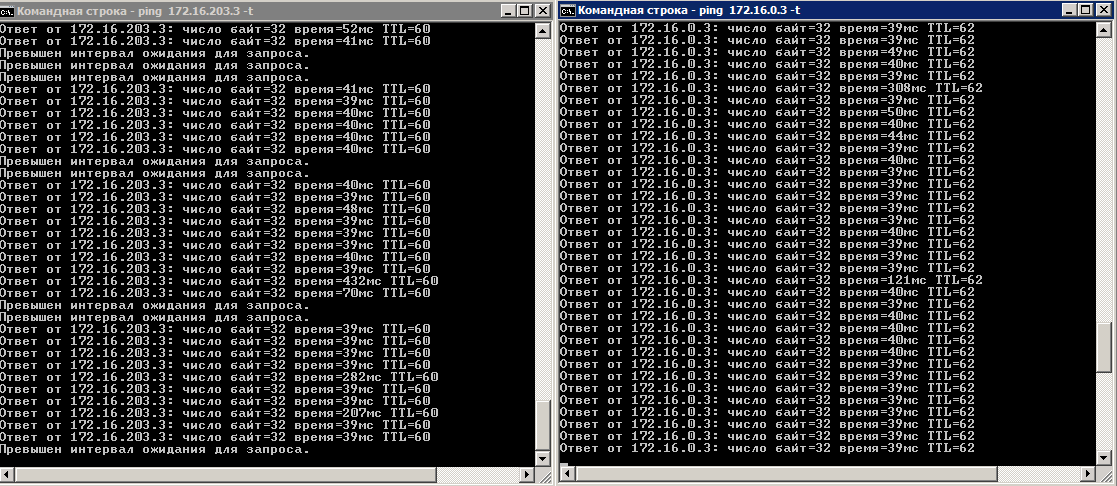Close the 172.16.0.3 ping window
The width and height of the screenshot is (1117, 486).
pyautogui.click(x=1105, y=11)
